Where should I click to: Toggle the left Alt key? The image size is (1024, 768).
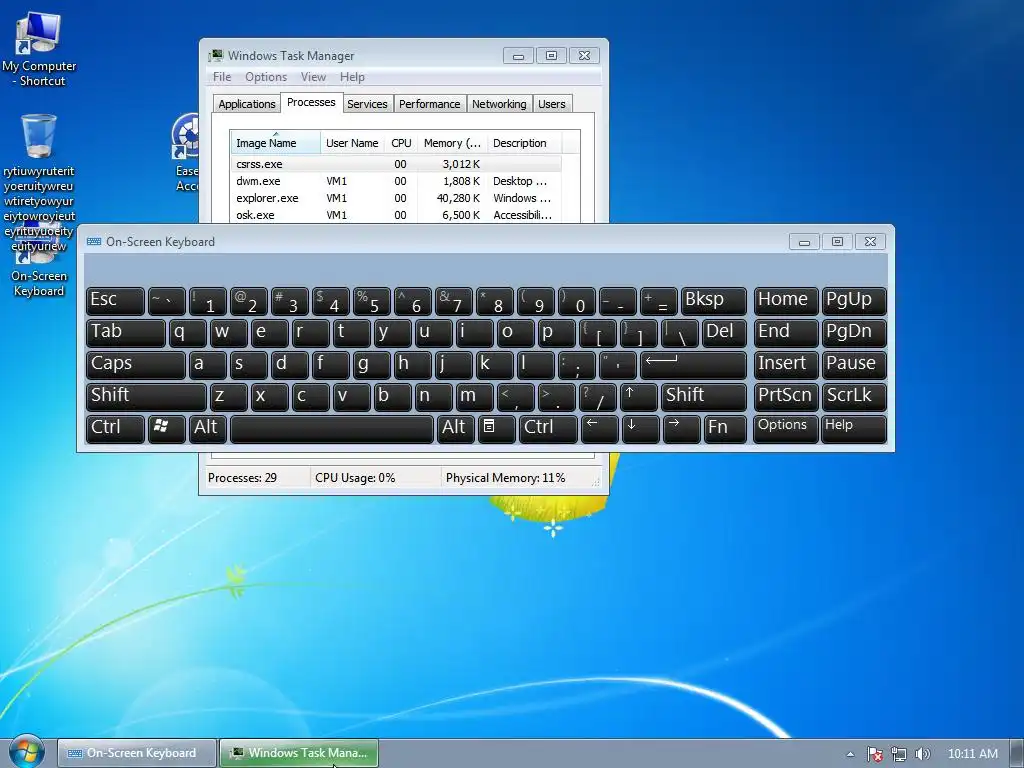[x=208, y=429]
